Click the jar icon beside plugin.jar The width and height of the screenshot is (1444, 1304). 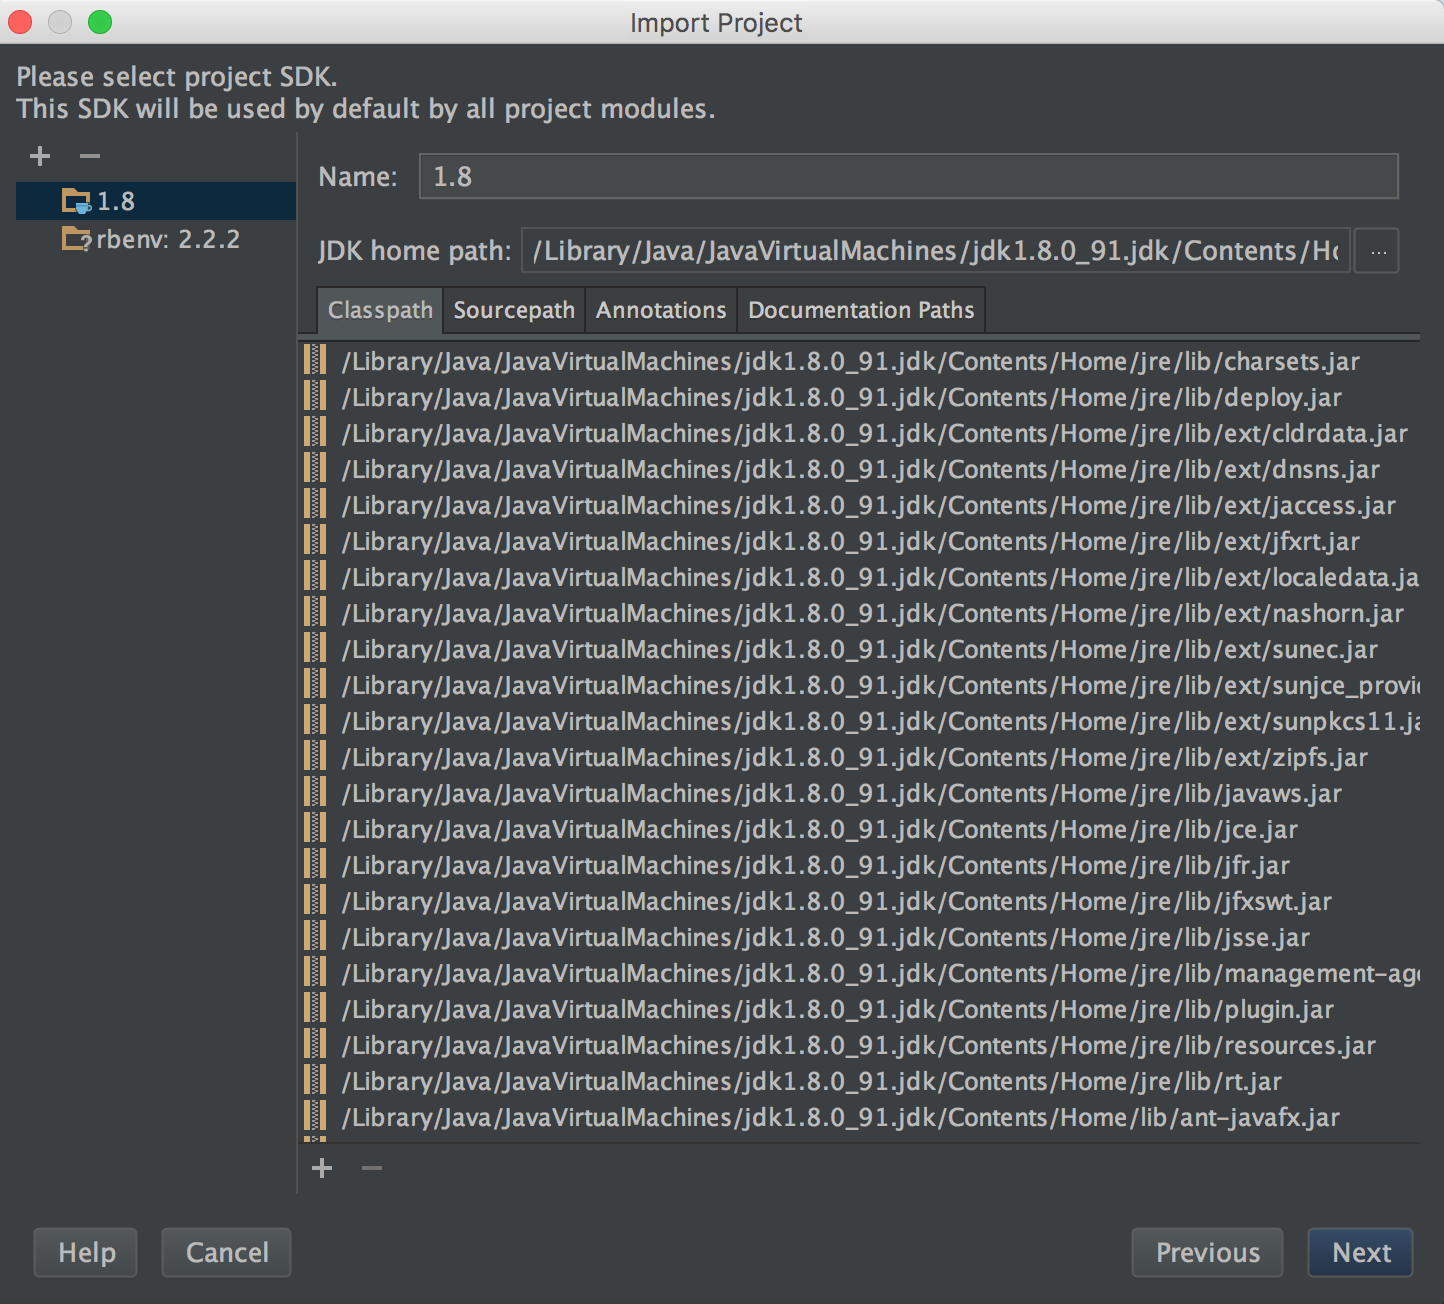coord(316,1009)
